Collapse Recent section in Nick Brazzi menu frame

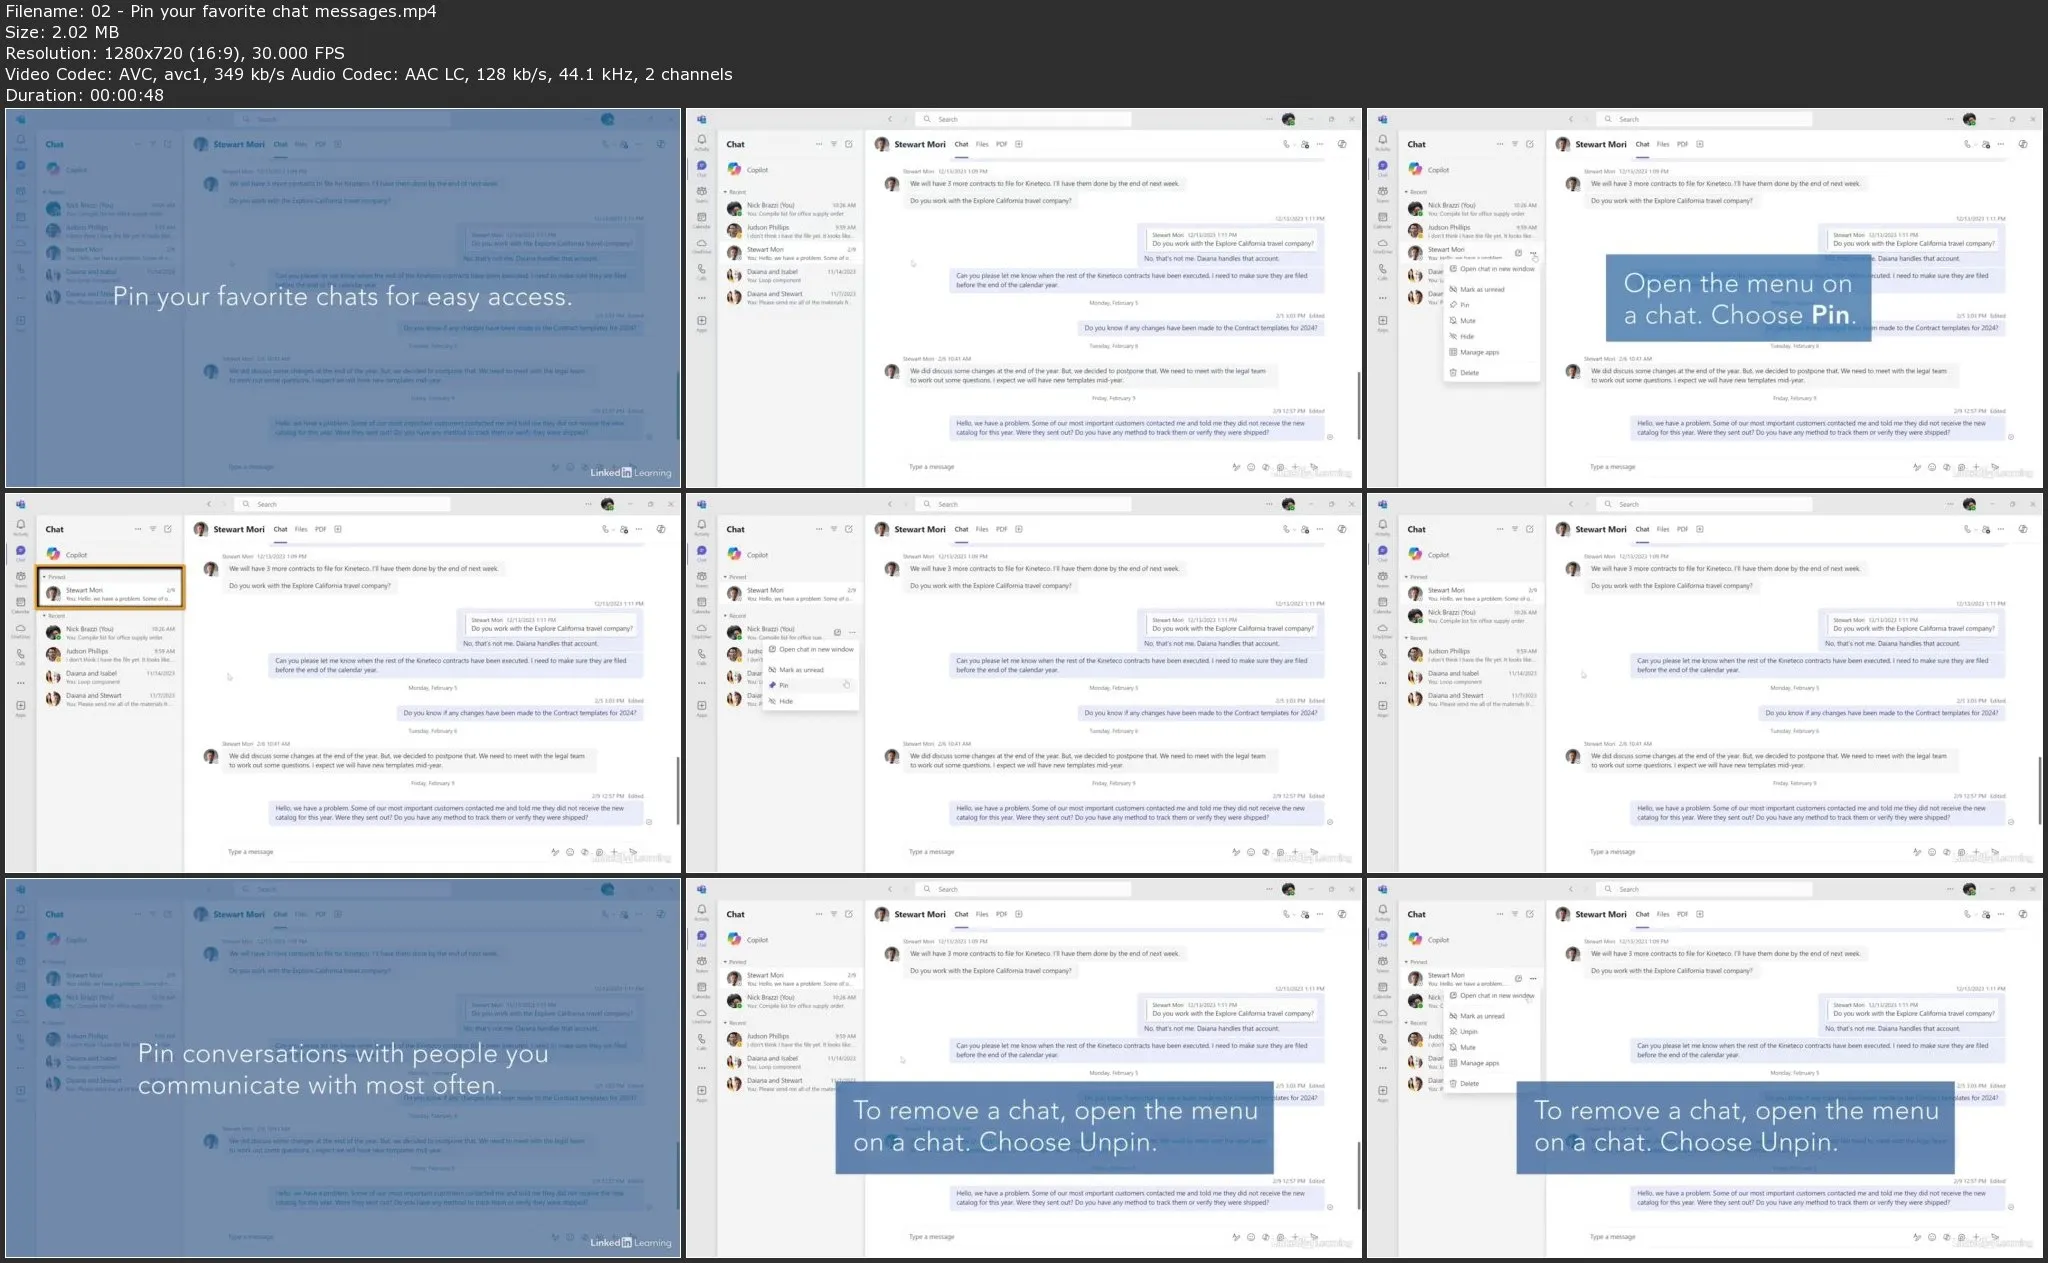726,616
